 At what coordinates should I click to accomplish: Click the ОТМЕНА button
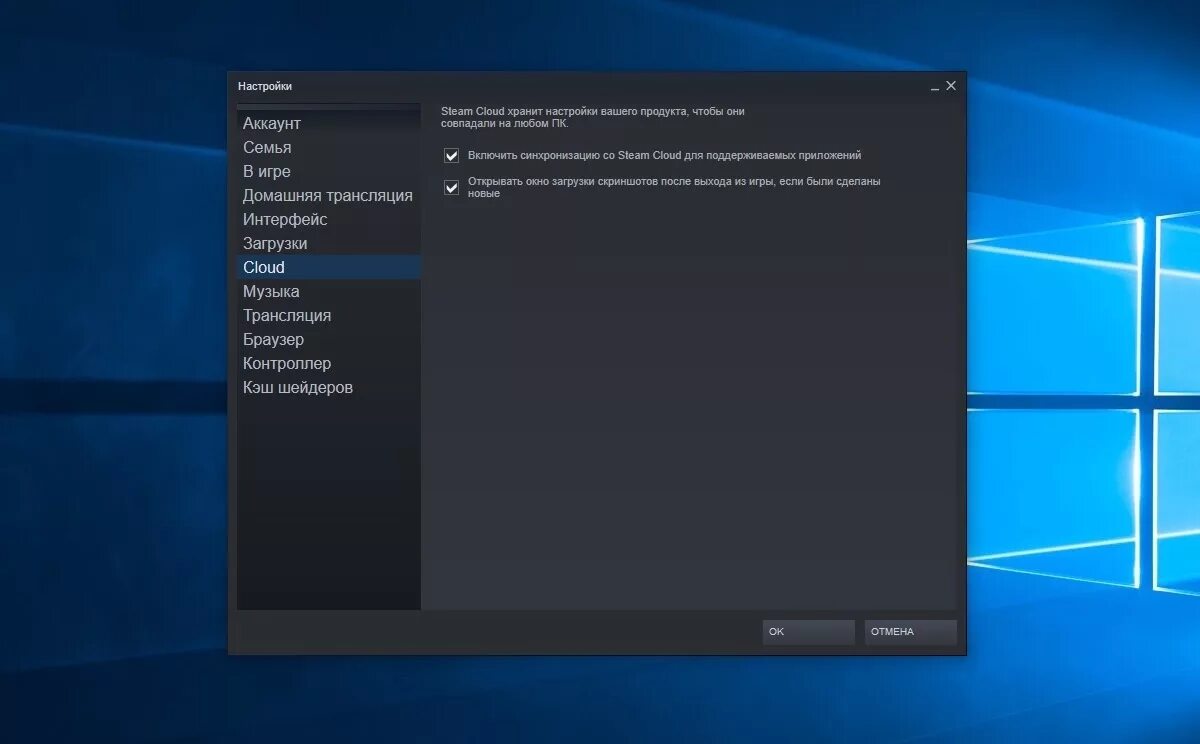click(910, 632)
